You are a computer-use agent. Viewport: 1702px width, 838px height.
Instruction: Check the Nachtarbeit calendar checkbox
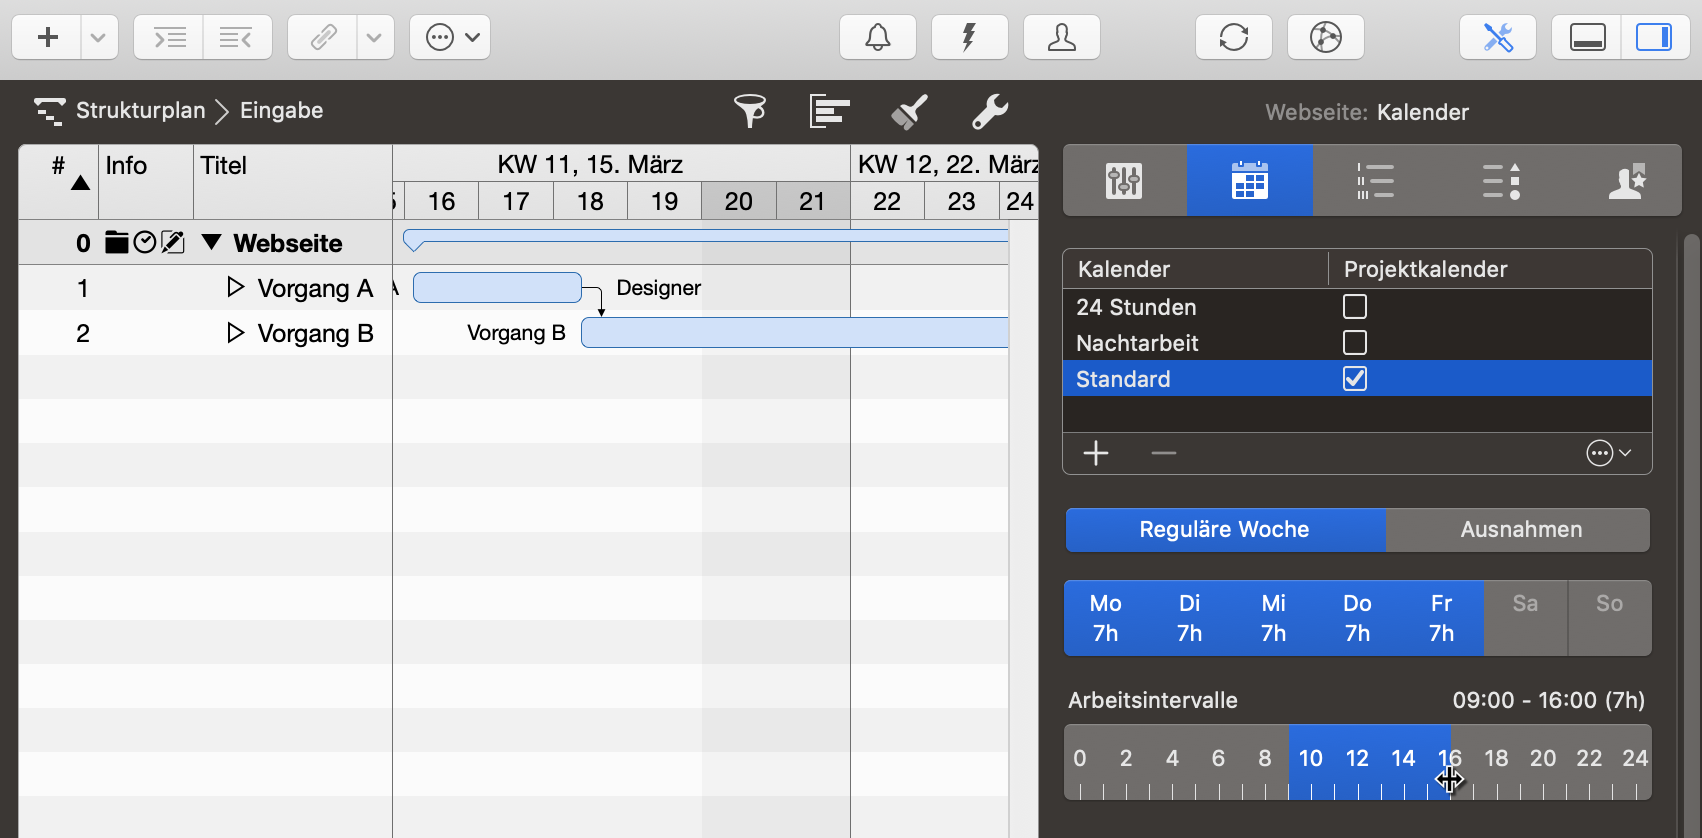coord(1354,343)
